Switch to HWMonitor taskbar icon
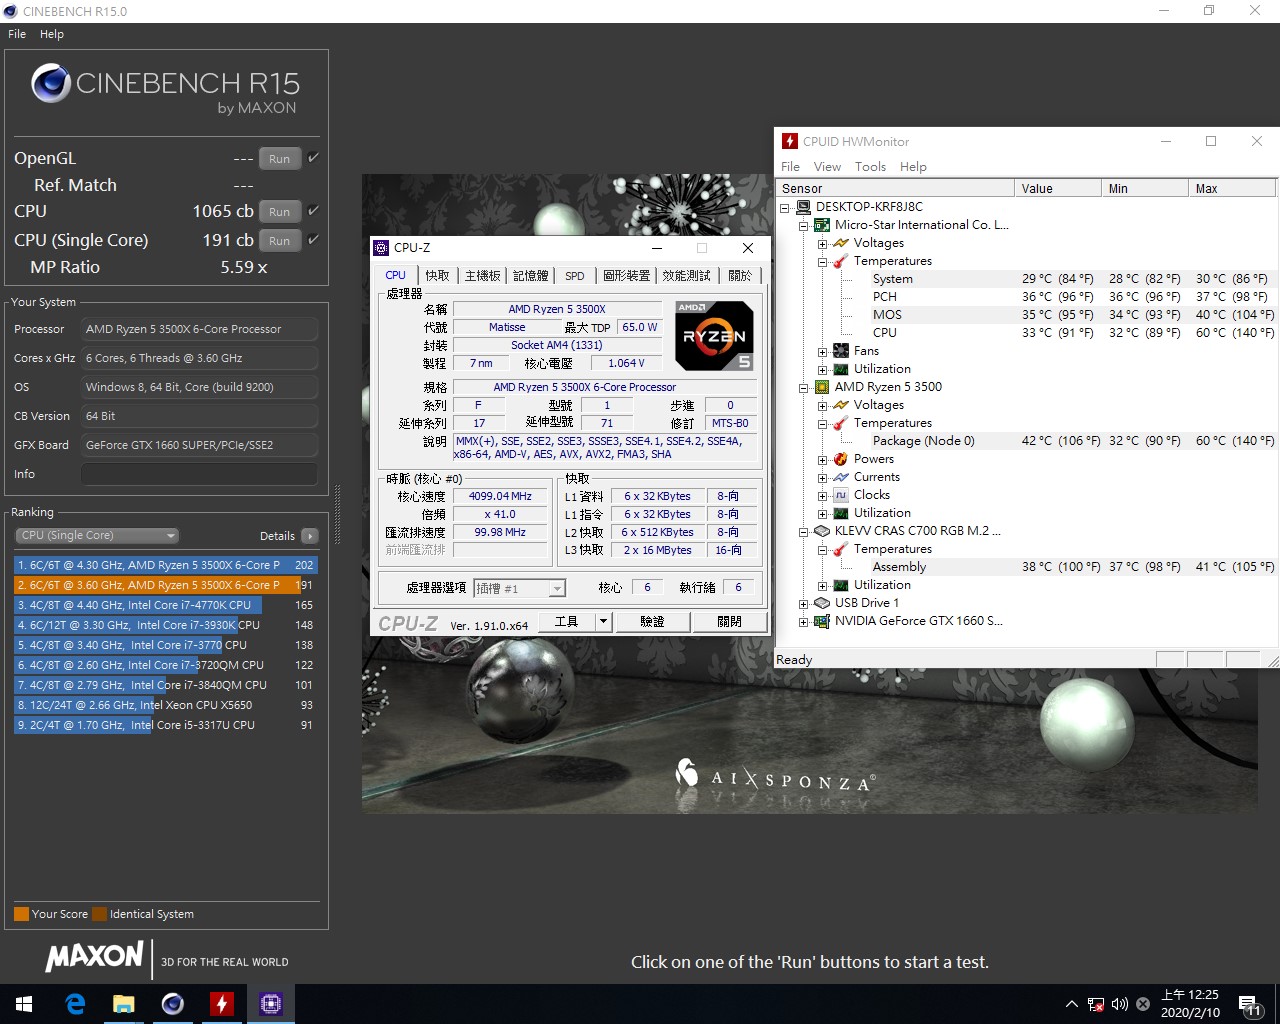 [222, 1004]
